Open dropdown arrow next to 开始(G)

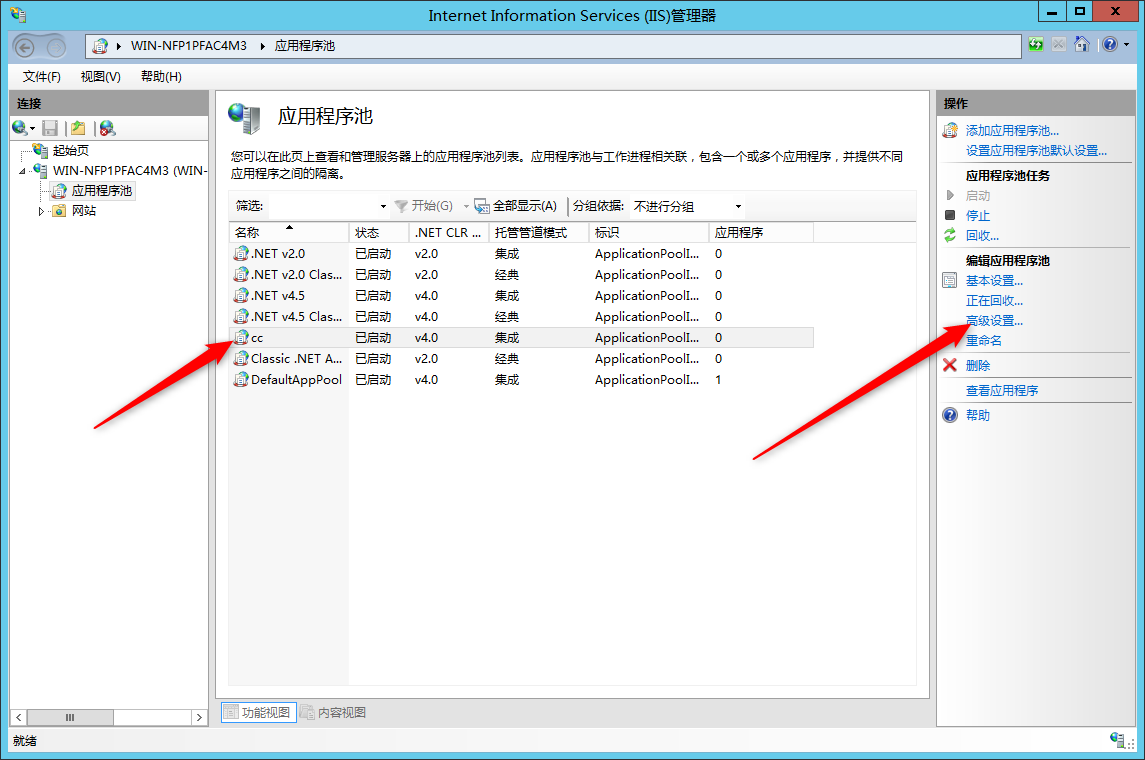point(466,207)
